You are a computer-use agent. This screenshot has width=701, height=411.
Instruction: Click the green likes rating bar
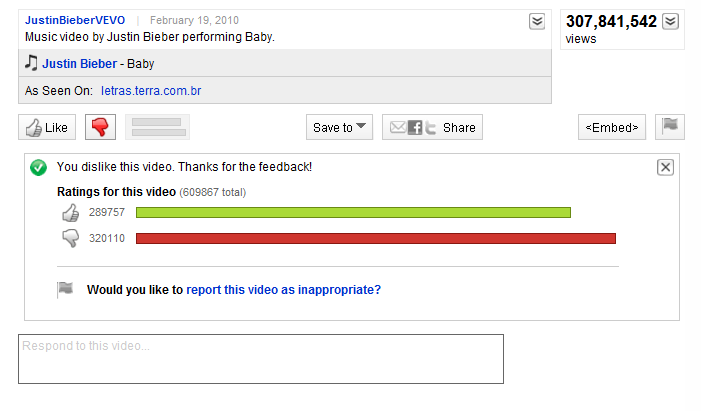pyautogui.click(x=353, y=212)
